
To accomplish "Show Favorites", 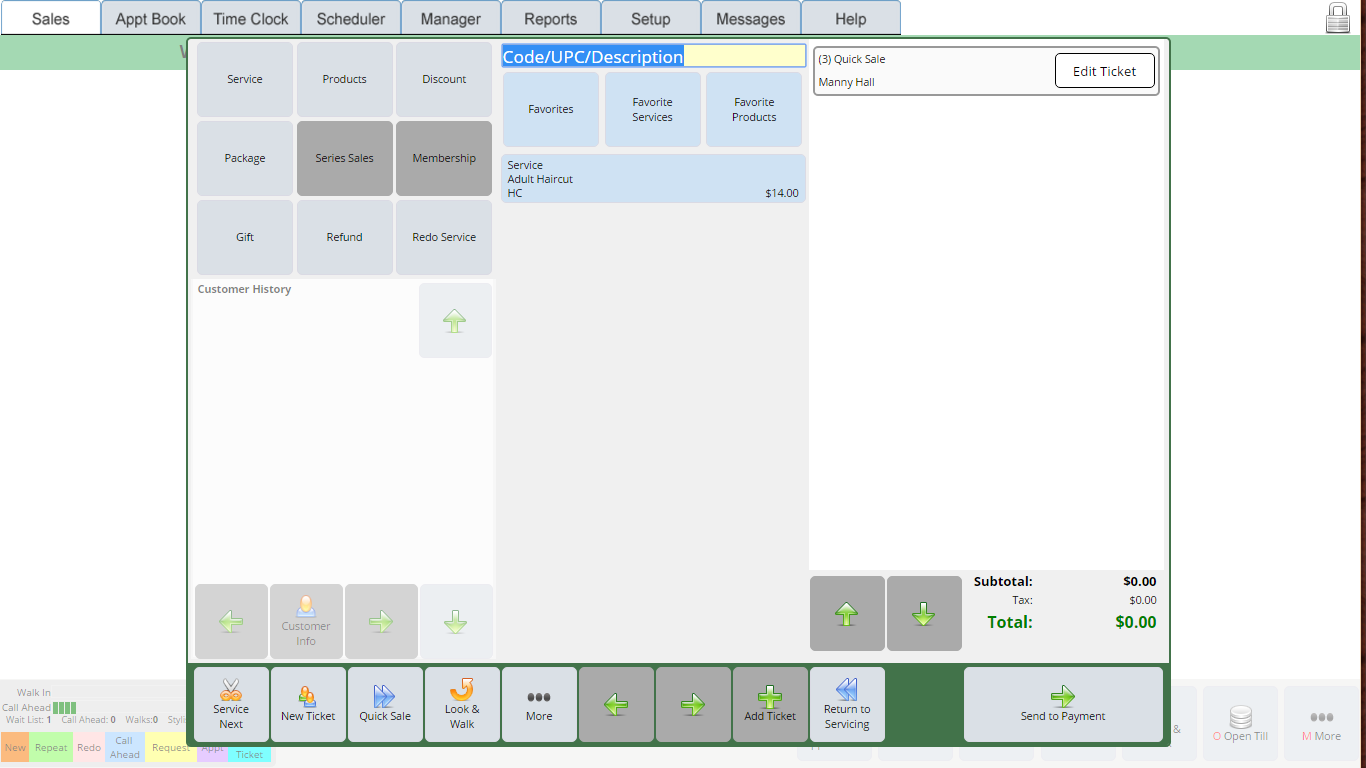I will pos(551,109).
